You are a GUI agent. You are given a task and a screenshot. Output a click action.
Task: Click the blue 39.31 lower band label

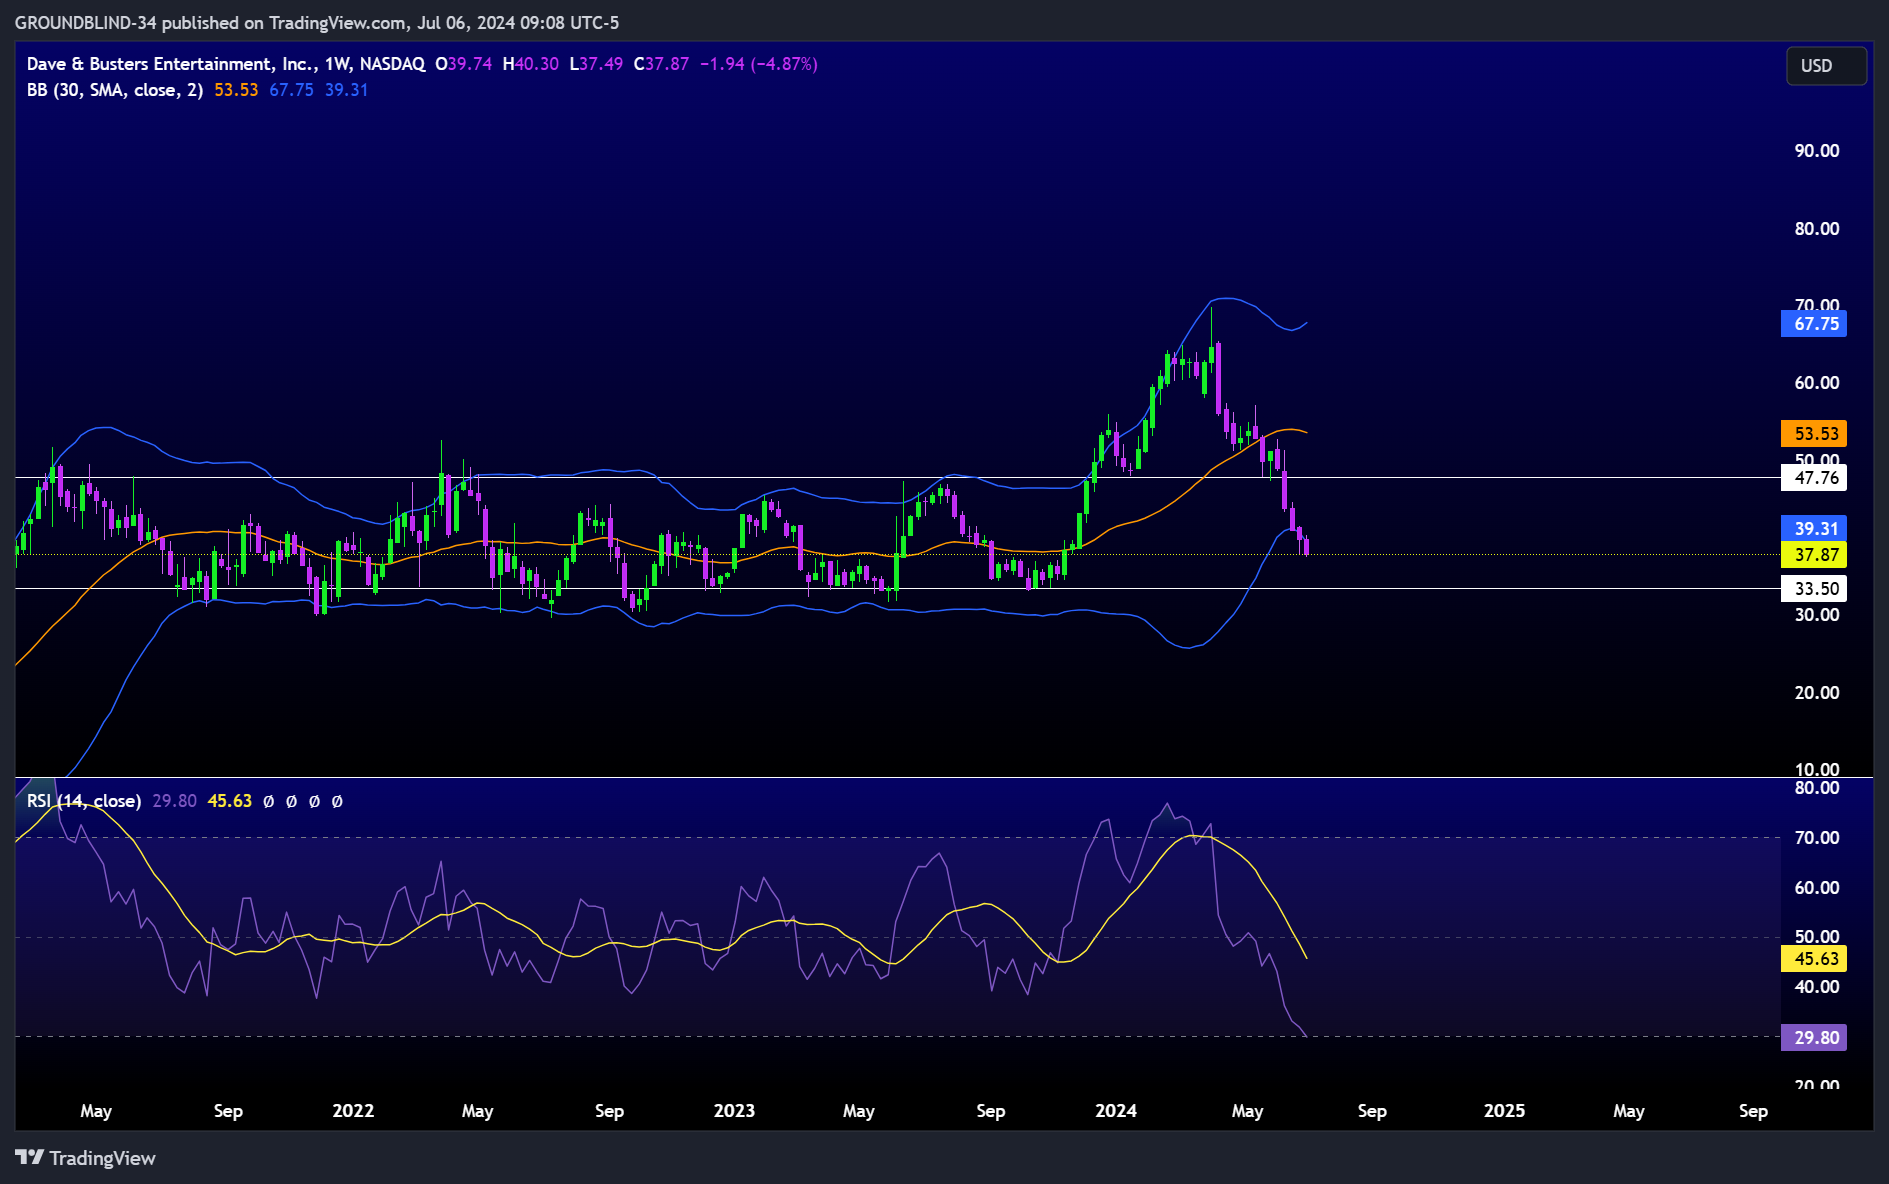tap(1815, 529)
